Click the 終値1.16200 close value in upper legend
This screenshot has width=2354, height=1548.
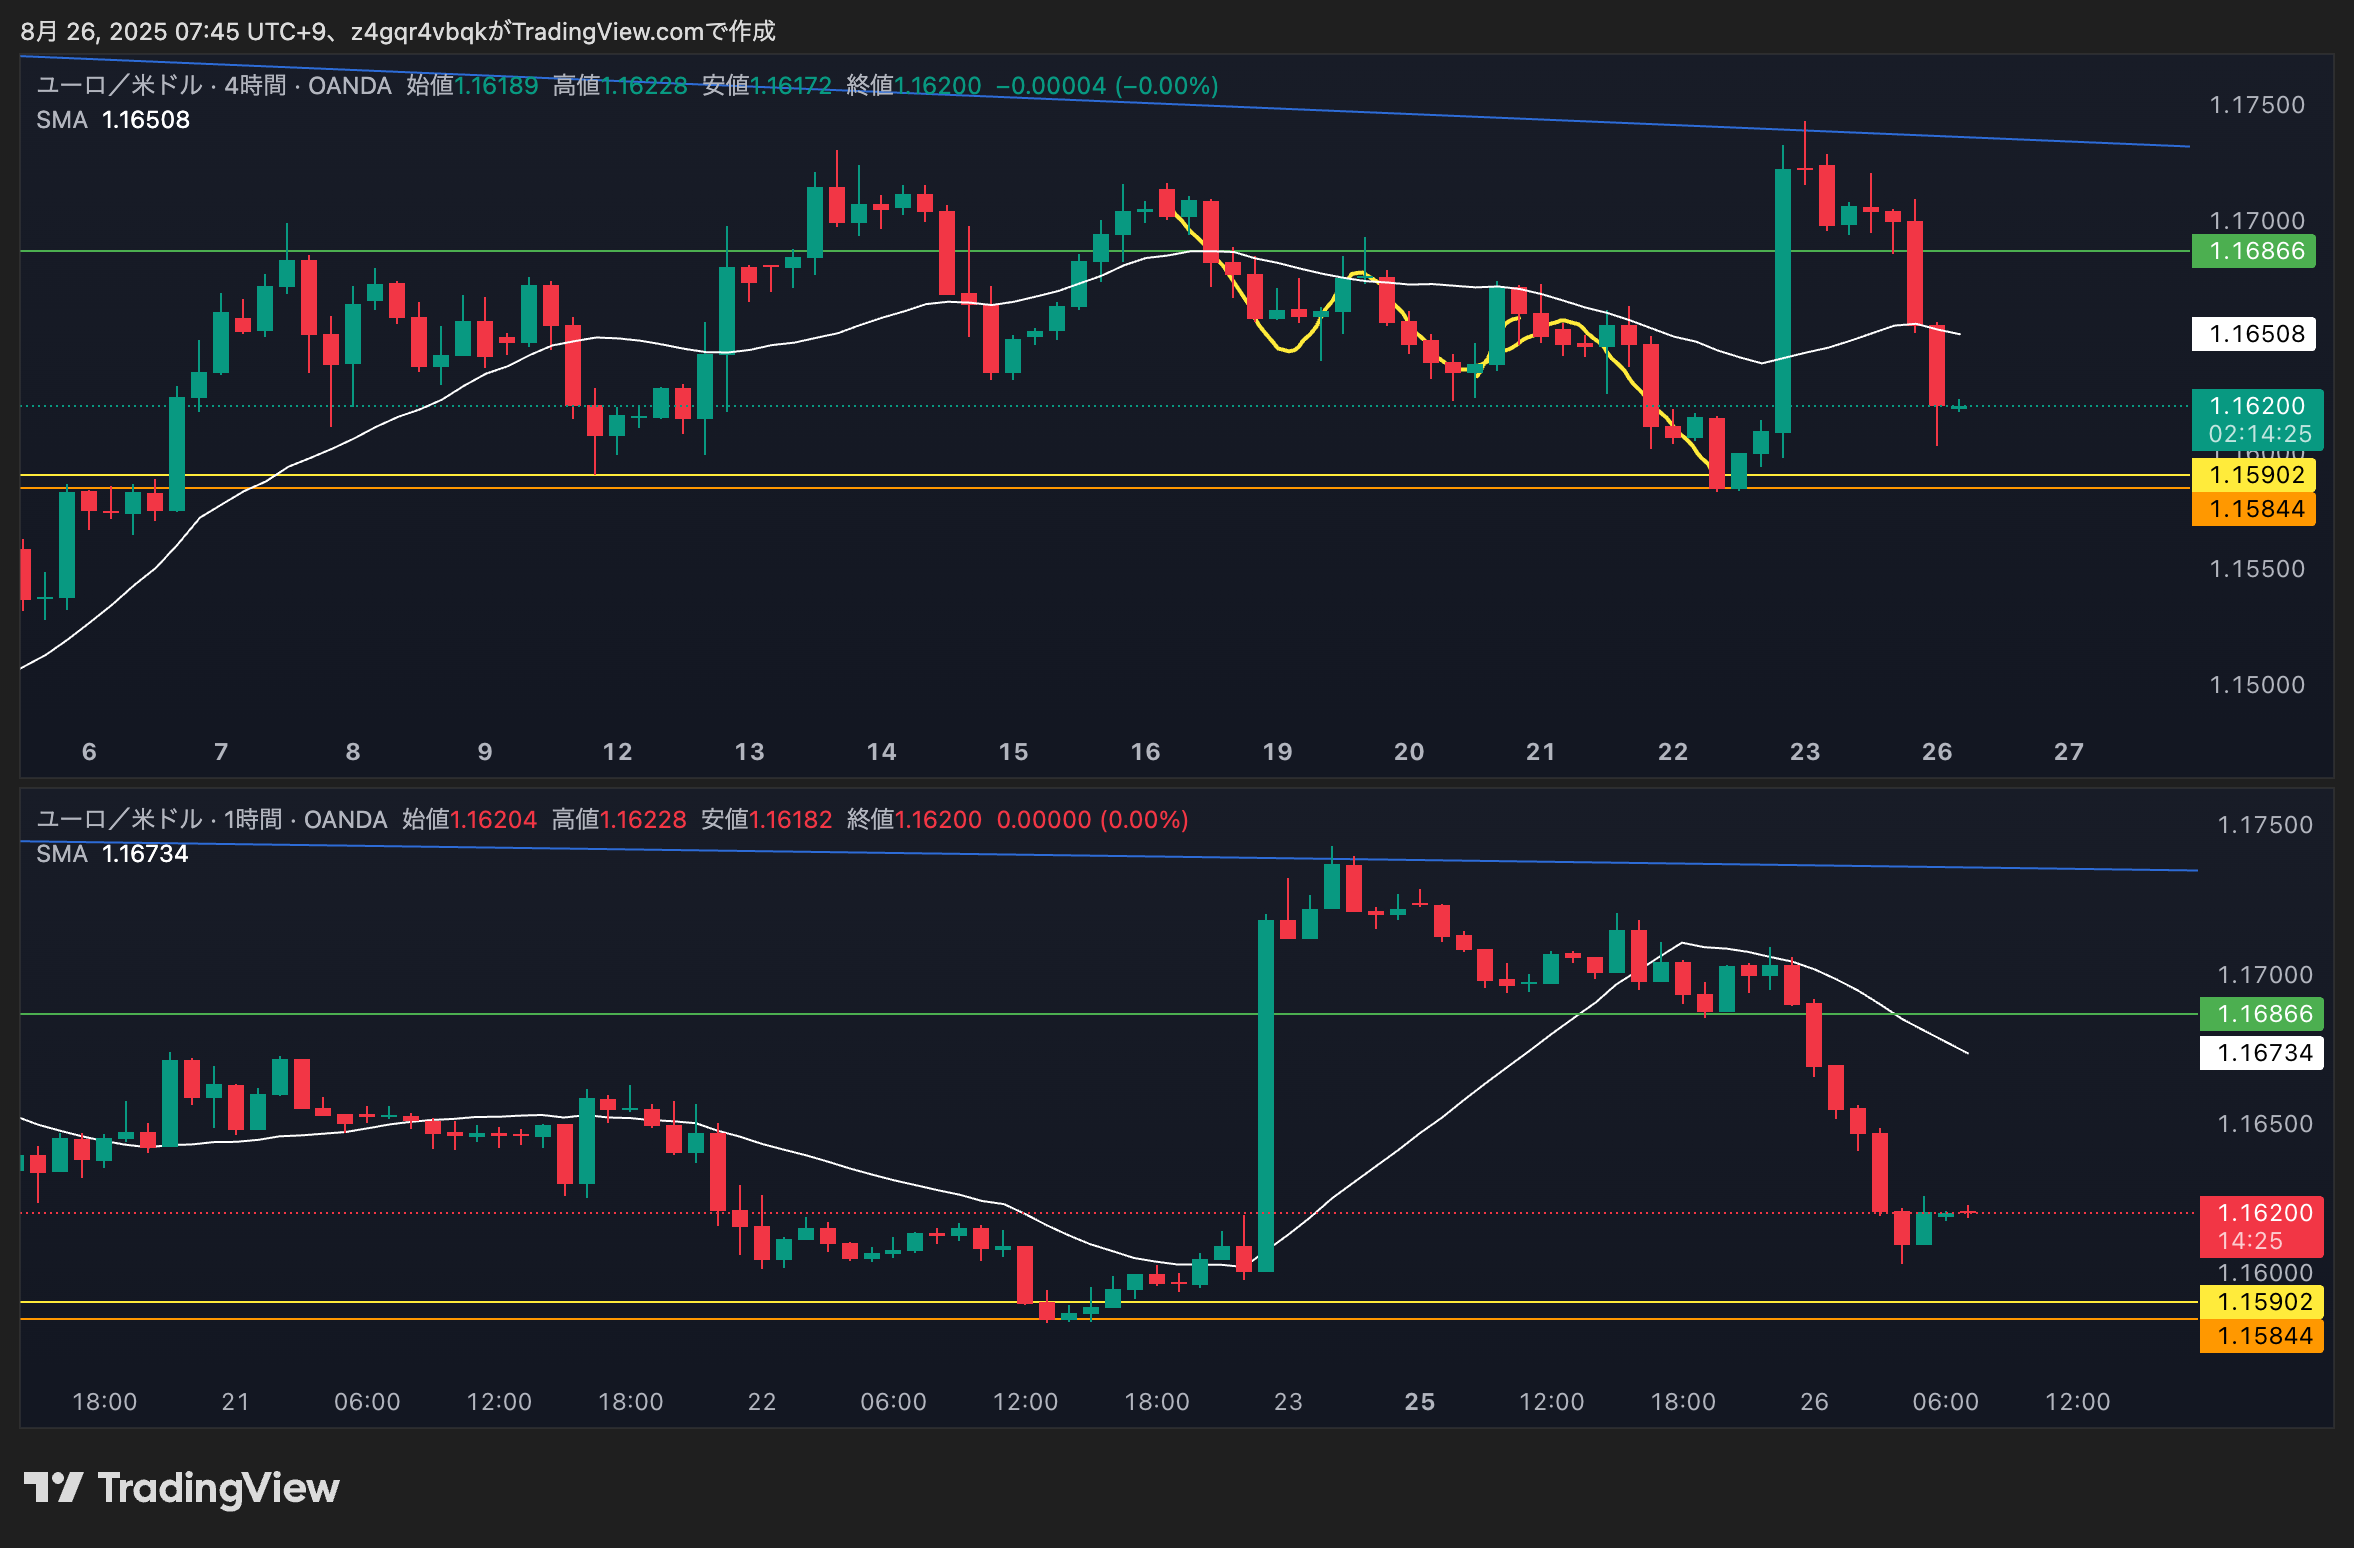913,86
